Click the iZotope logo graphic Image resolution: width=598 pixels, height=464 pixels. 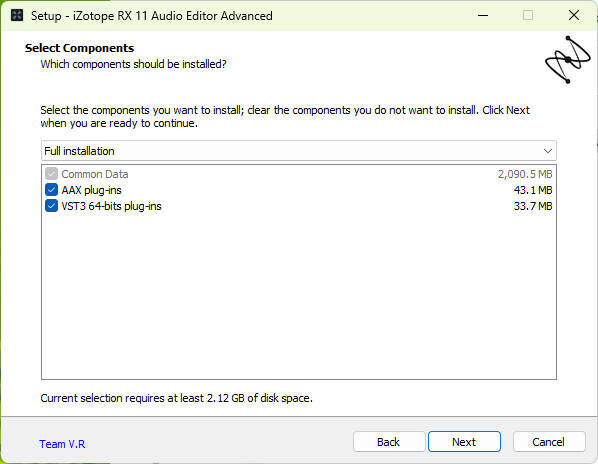[x=567, y=59]
